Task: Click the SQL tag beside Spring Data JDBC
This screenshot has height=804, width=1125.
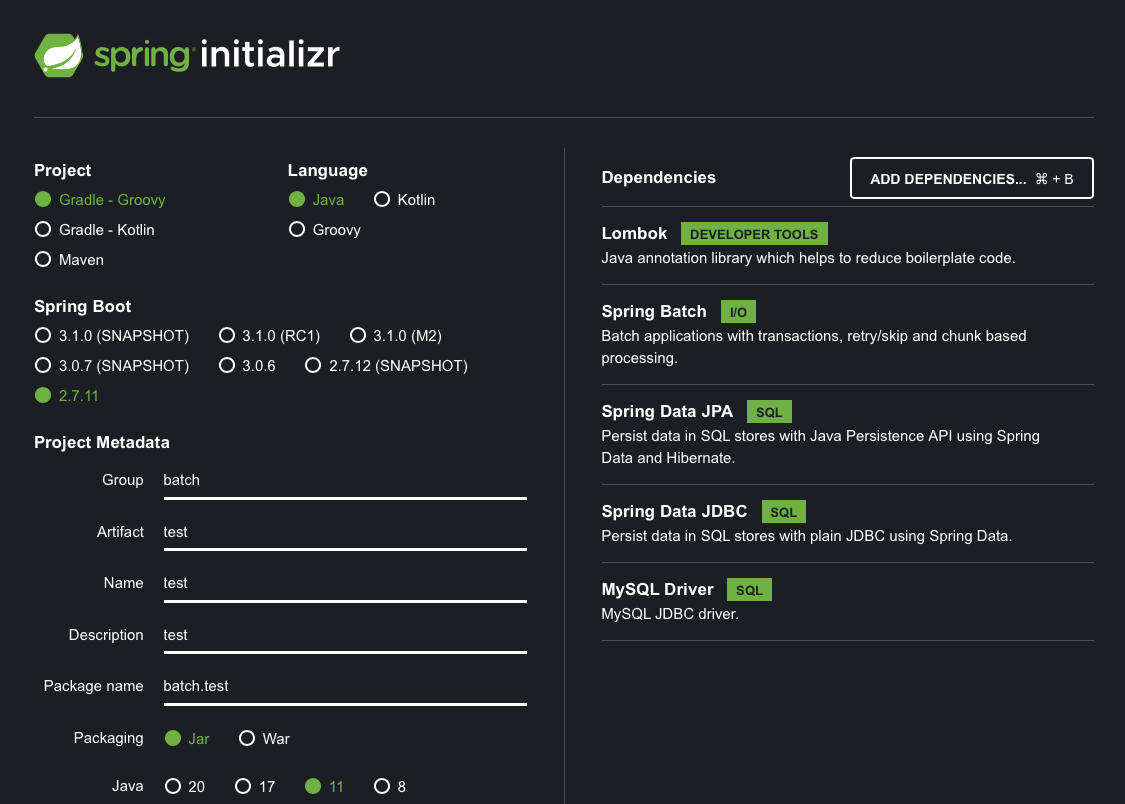Action: pyautogui.click(x=783, y=511)
